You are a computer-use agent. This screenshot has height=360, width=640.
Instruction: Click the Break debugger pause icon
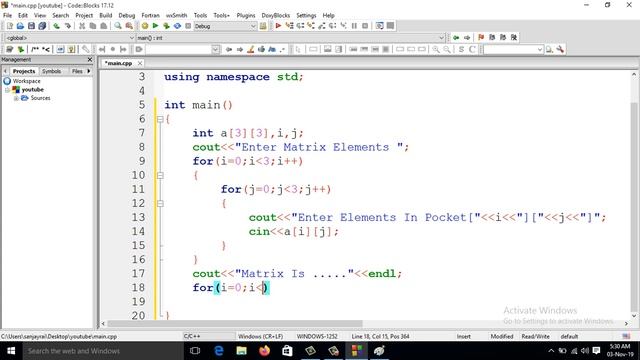point(354,26)
